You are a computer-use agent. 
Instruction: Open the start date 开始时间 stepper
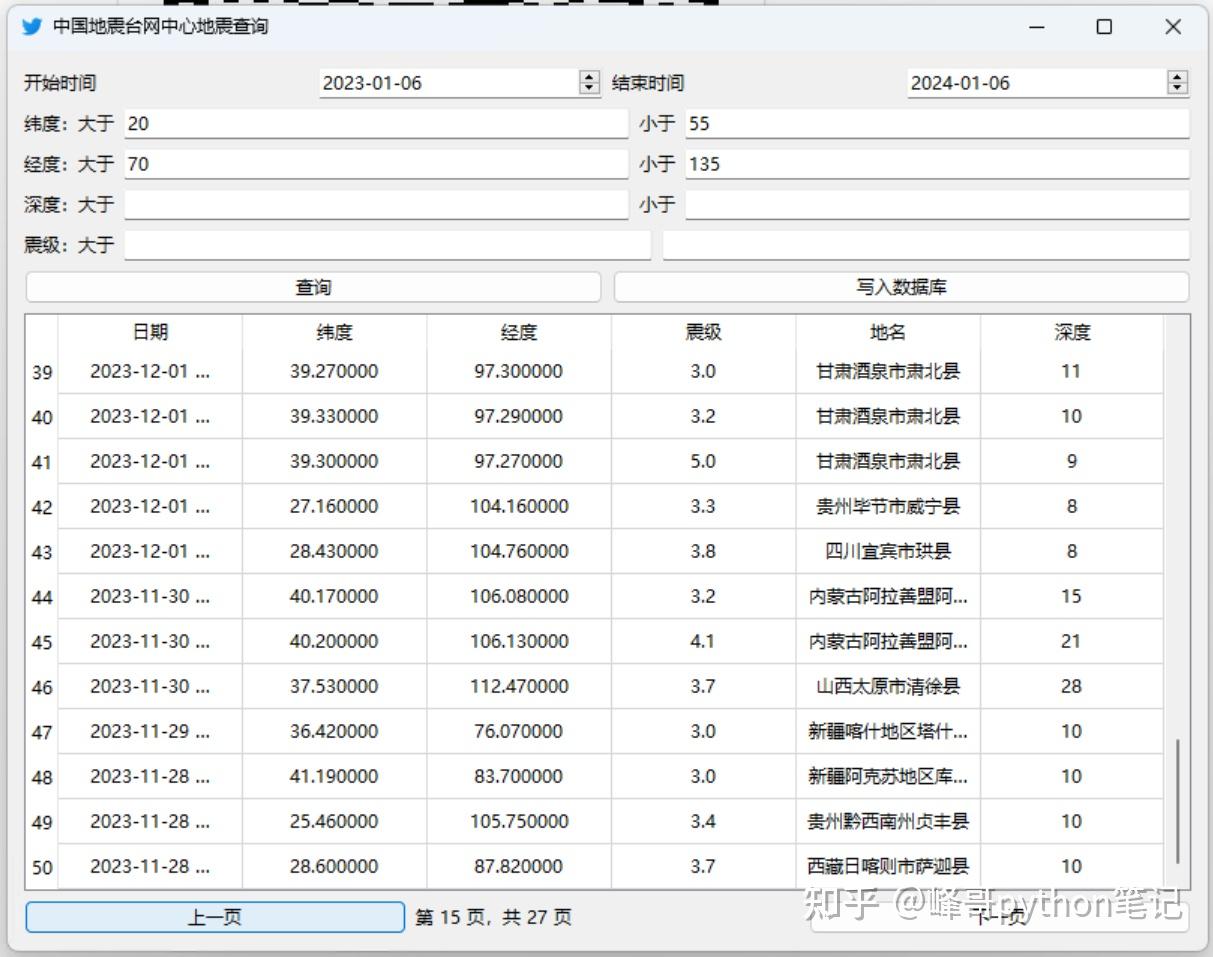click(590, 83)
